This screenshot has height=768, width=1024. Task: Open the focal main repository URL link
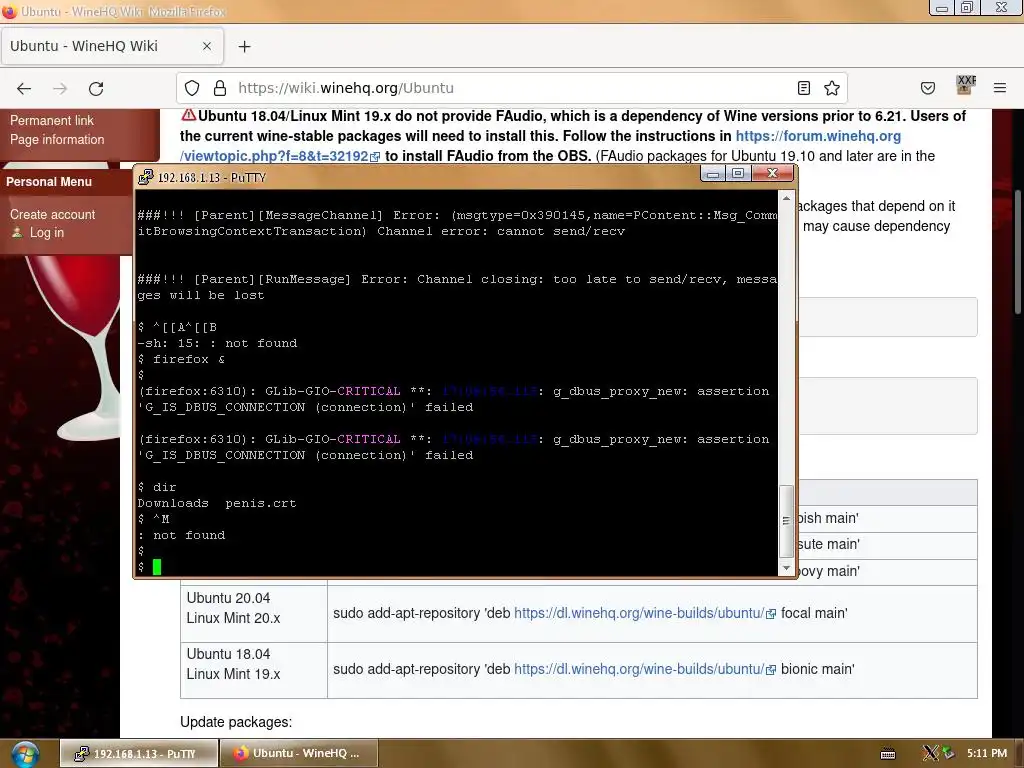point(639,613)
